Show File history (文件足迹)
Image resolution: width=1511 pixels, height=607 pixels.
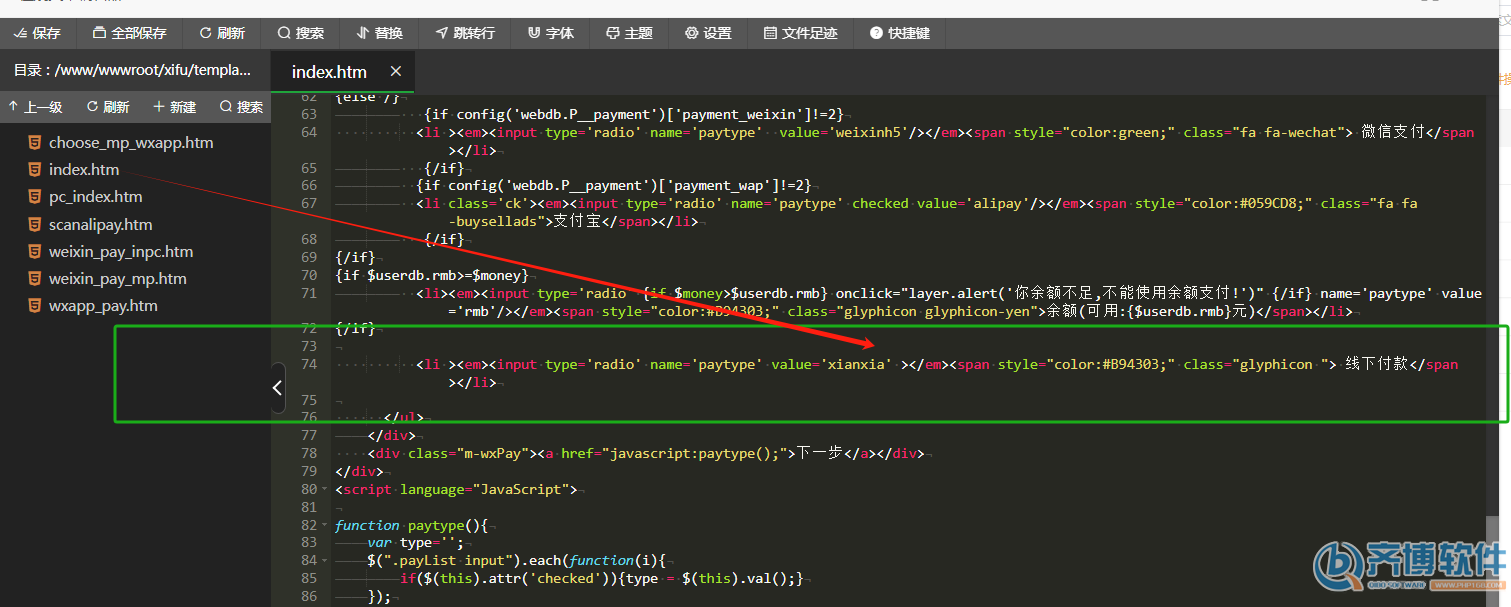(800, 33)
